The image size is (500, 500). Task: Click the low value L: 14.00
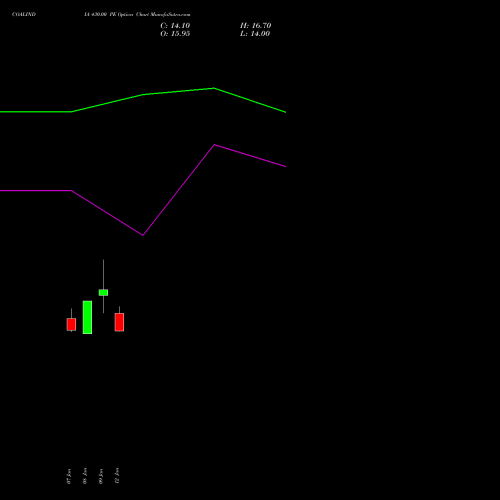tap(255, 34)
